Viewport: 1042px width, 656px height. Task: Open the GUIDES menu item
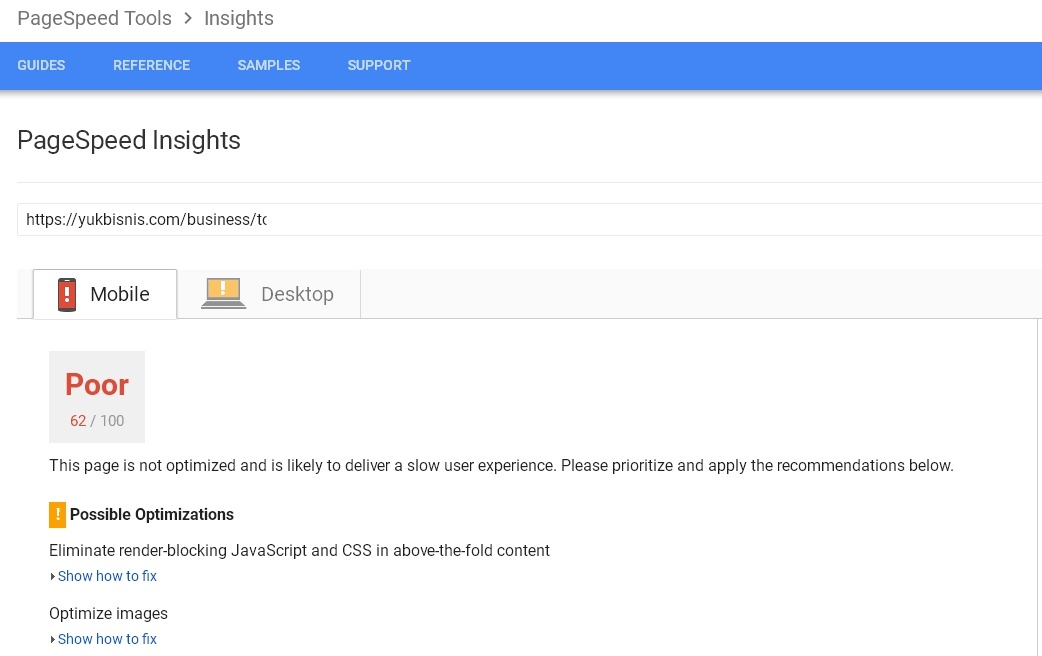41,65
